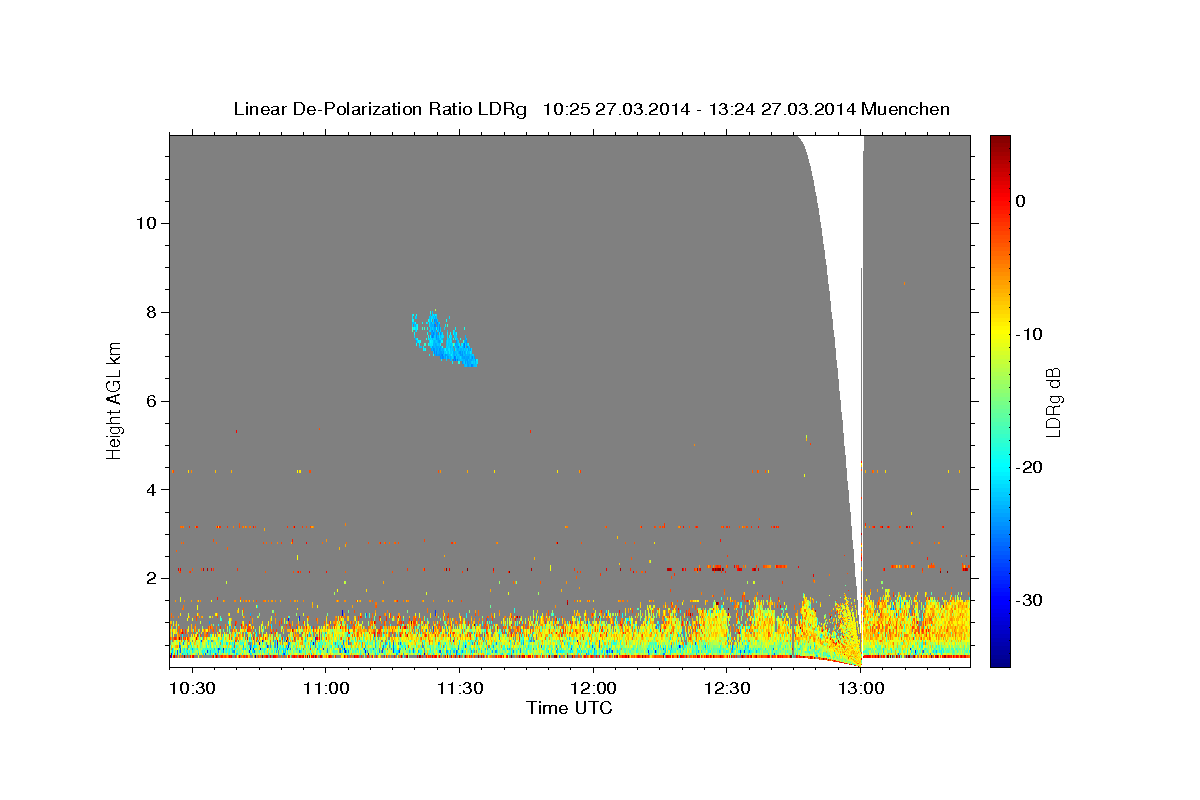Click the 11:00 time tick label
The width and height of the screenshot is (1200, 800).
click(x=326, y=689)
